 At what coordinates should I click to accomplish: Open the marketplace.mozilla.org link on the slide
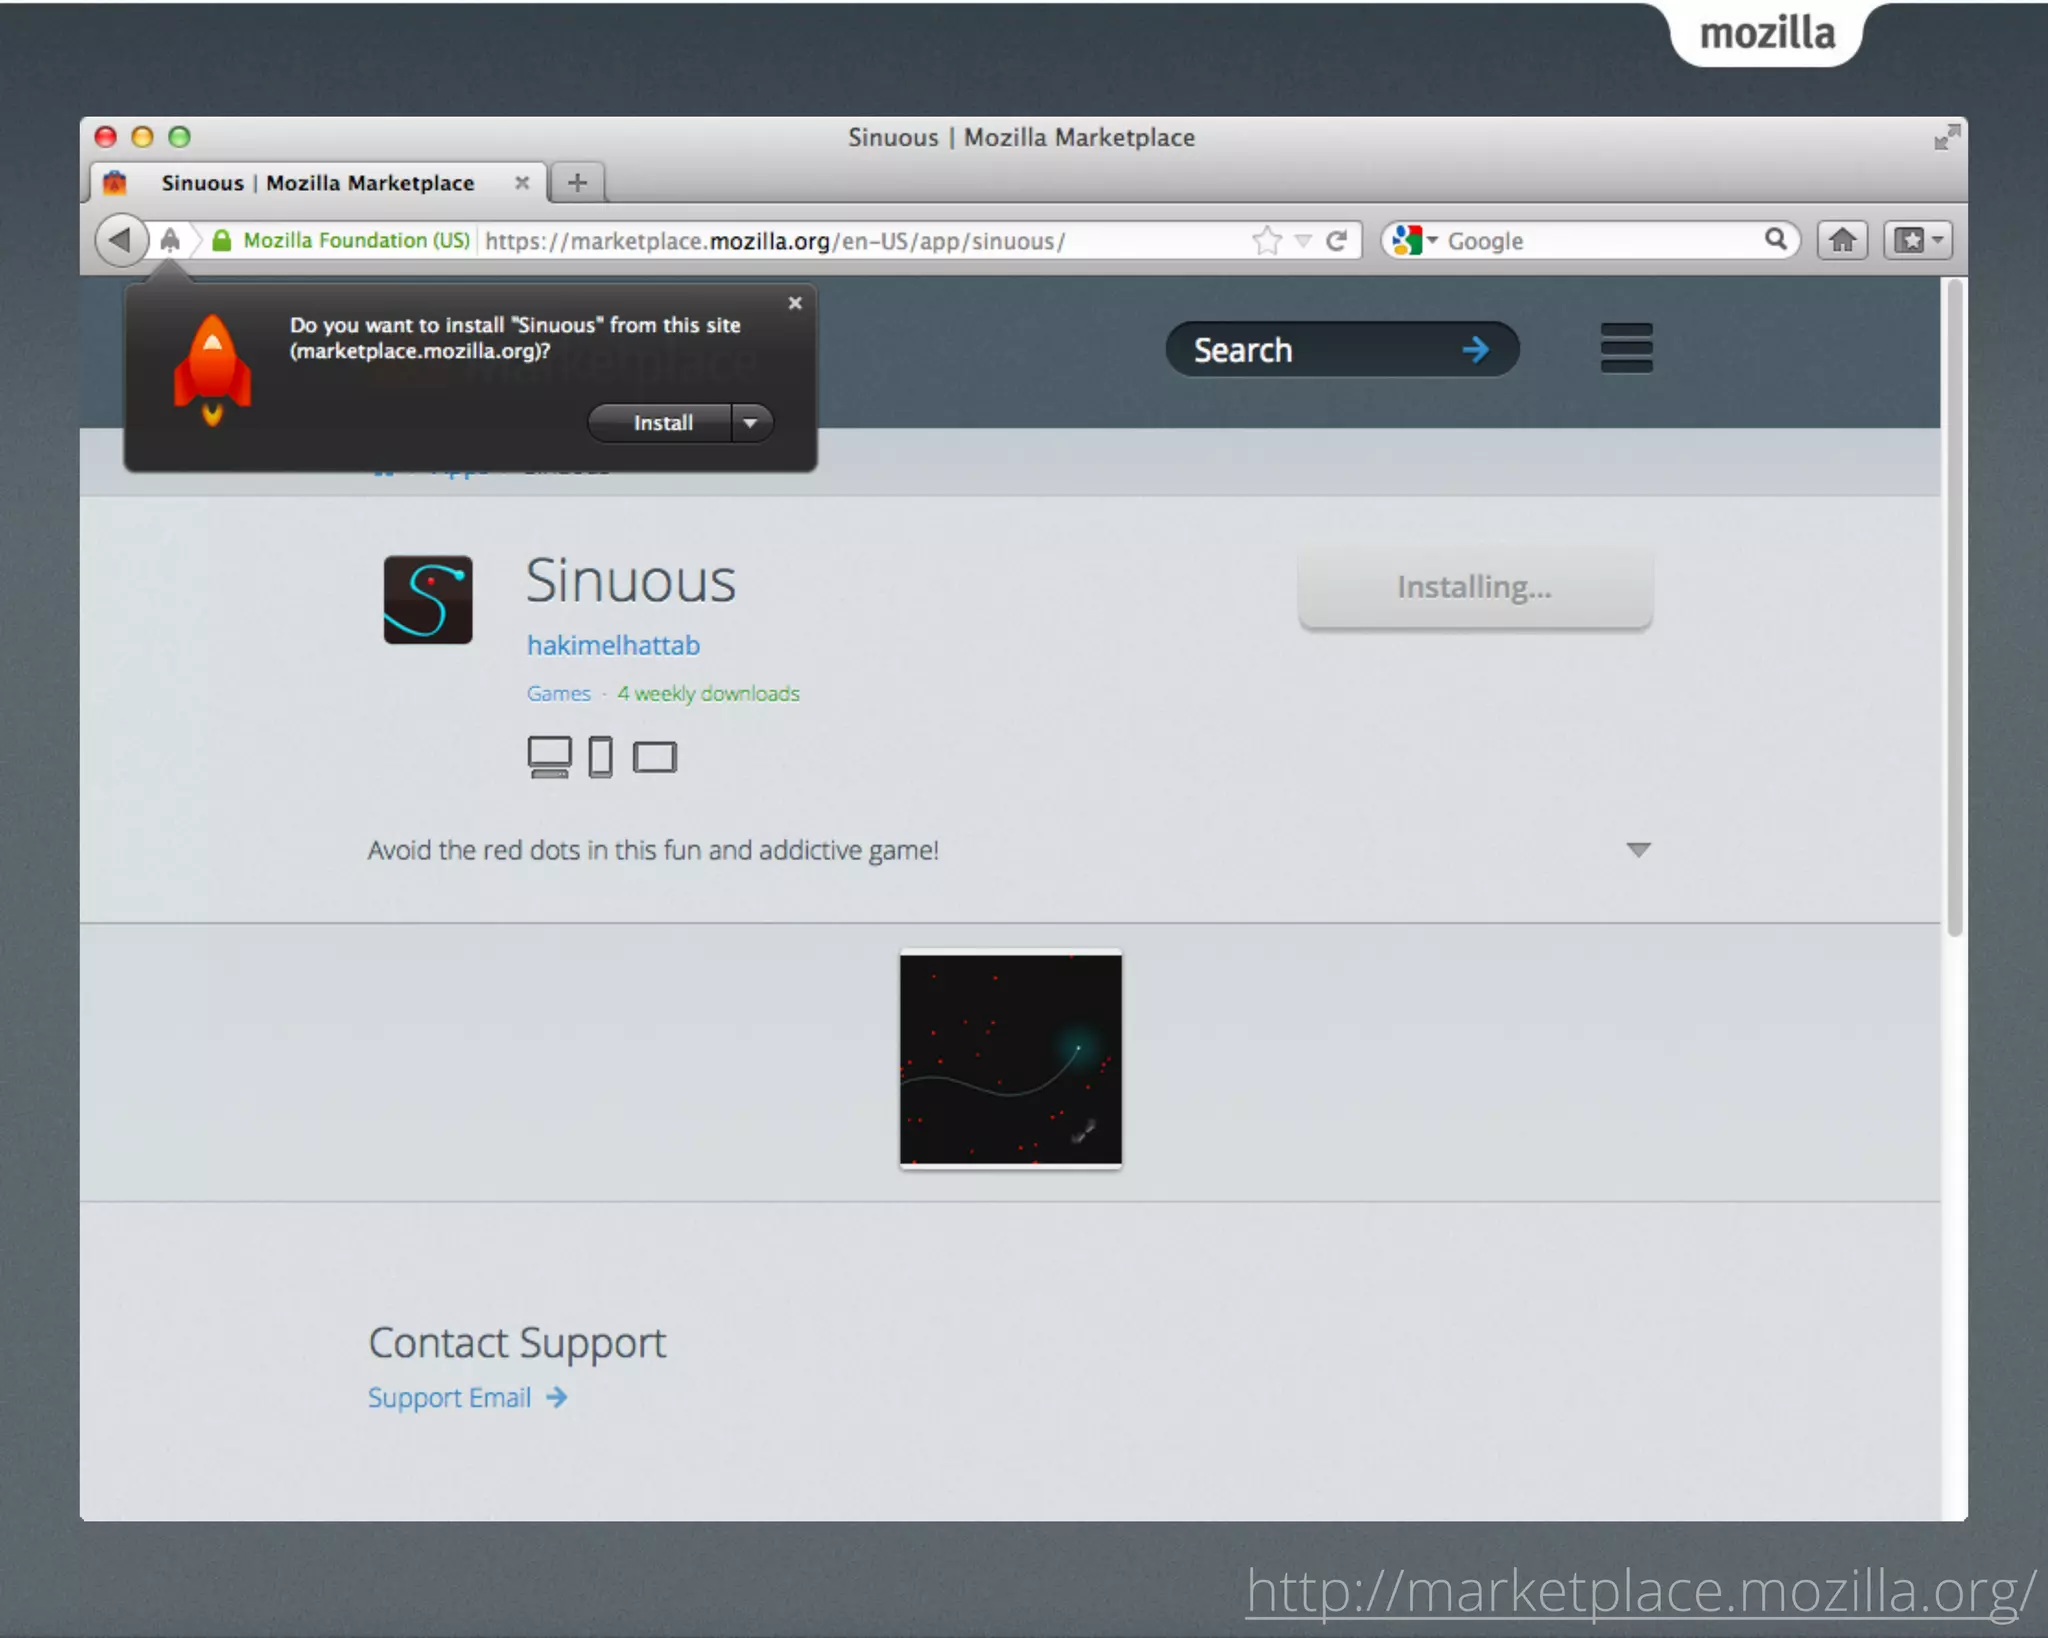click(1640, 1591)
